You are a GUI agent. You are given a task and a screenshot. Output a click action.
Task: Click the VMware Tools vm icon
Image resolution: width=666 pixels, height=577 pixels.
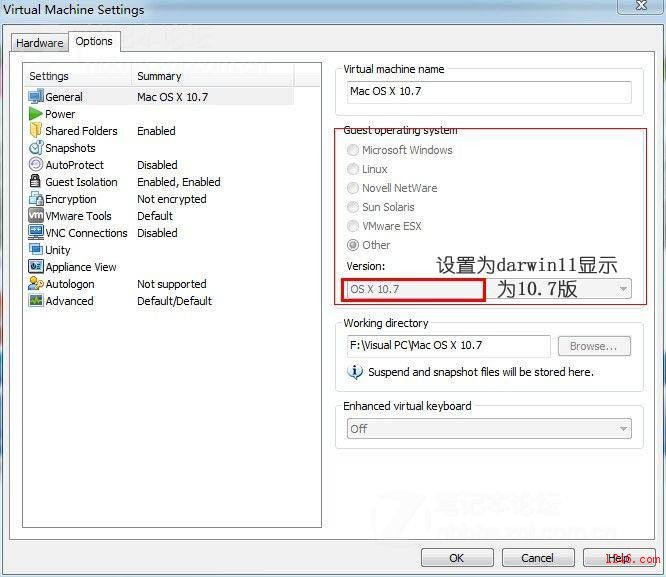pos(36,215)
